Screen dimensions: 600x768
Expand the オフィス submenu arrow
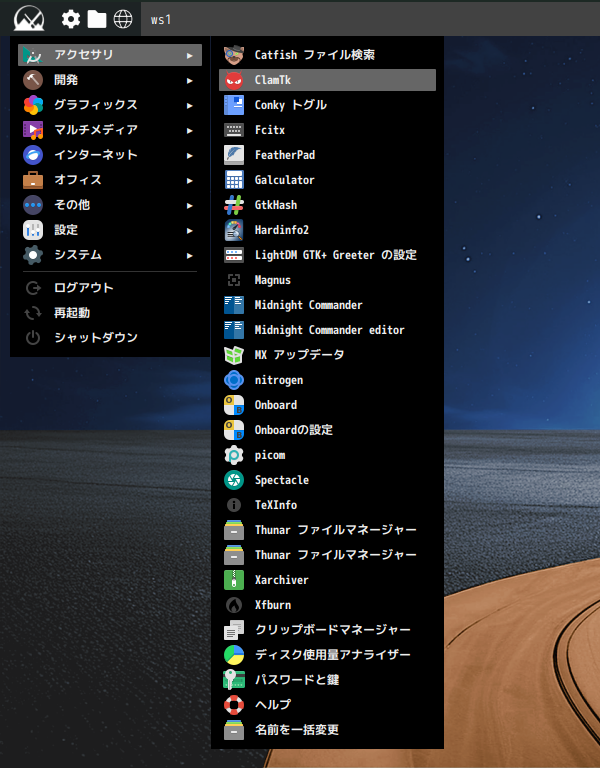pyautogui.click(x=190, y=180)
